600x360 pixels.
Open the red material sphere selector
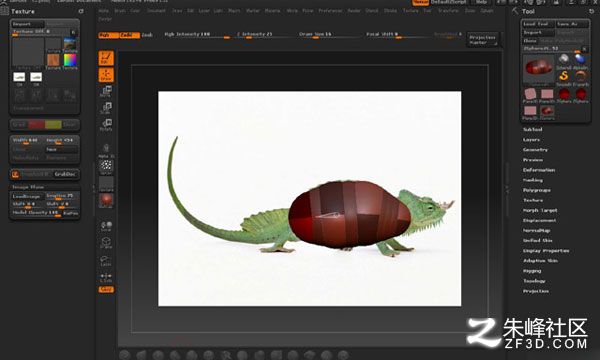106,201
